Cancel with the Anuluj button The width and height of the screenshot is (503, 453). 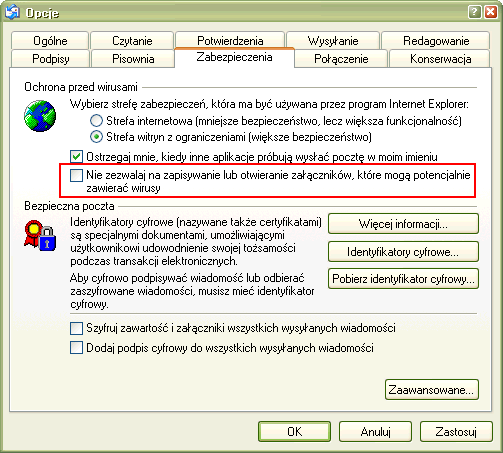pos(375,431)
